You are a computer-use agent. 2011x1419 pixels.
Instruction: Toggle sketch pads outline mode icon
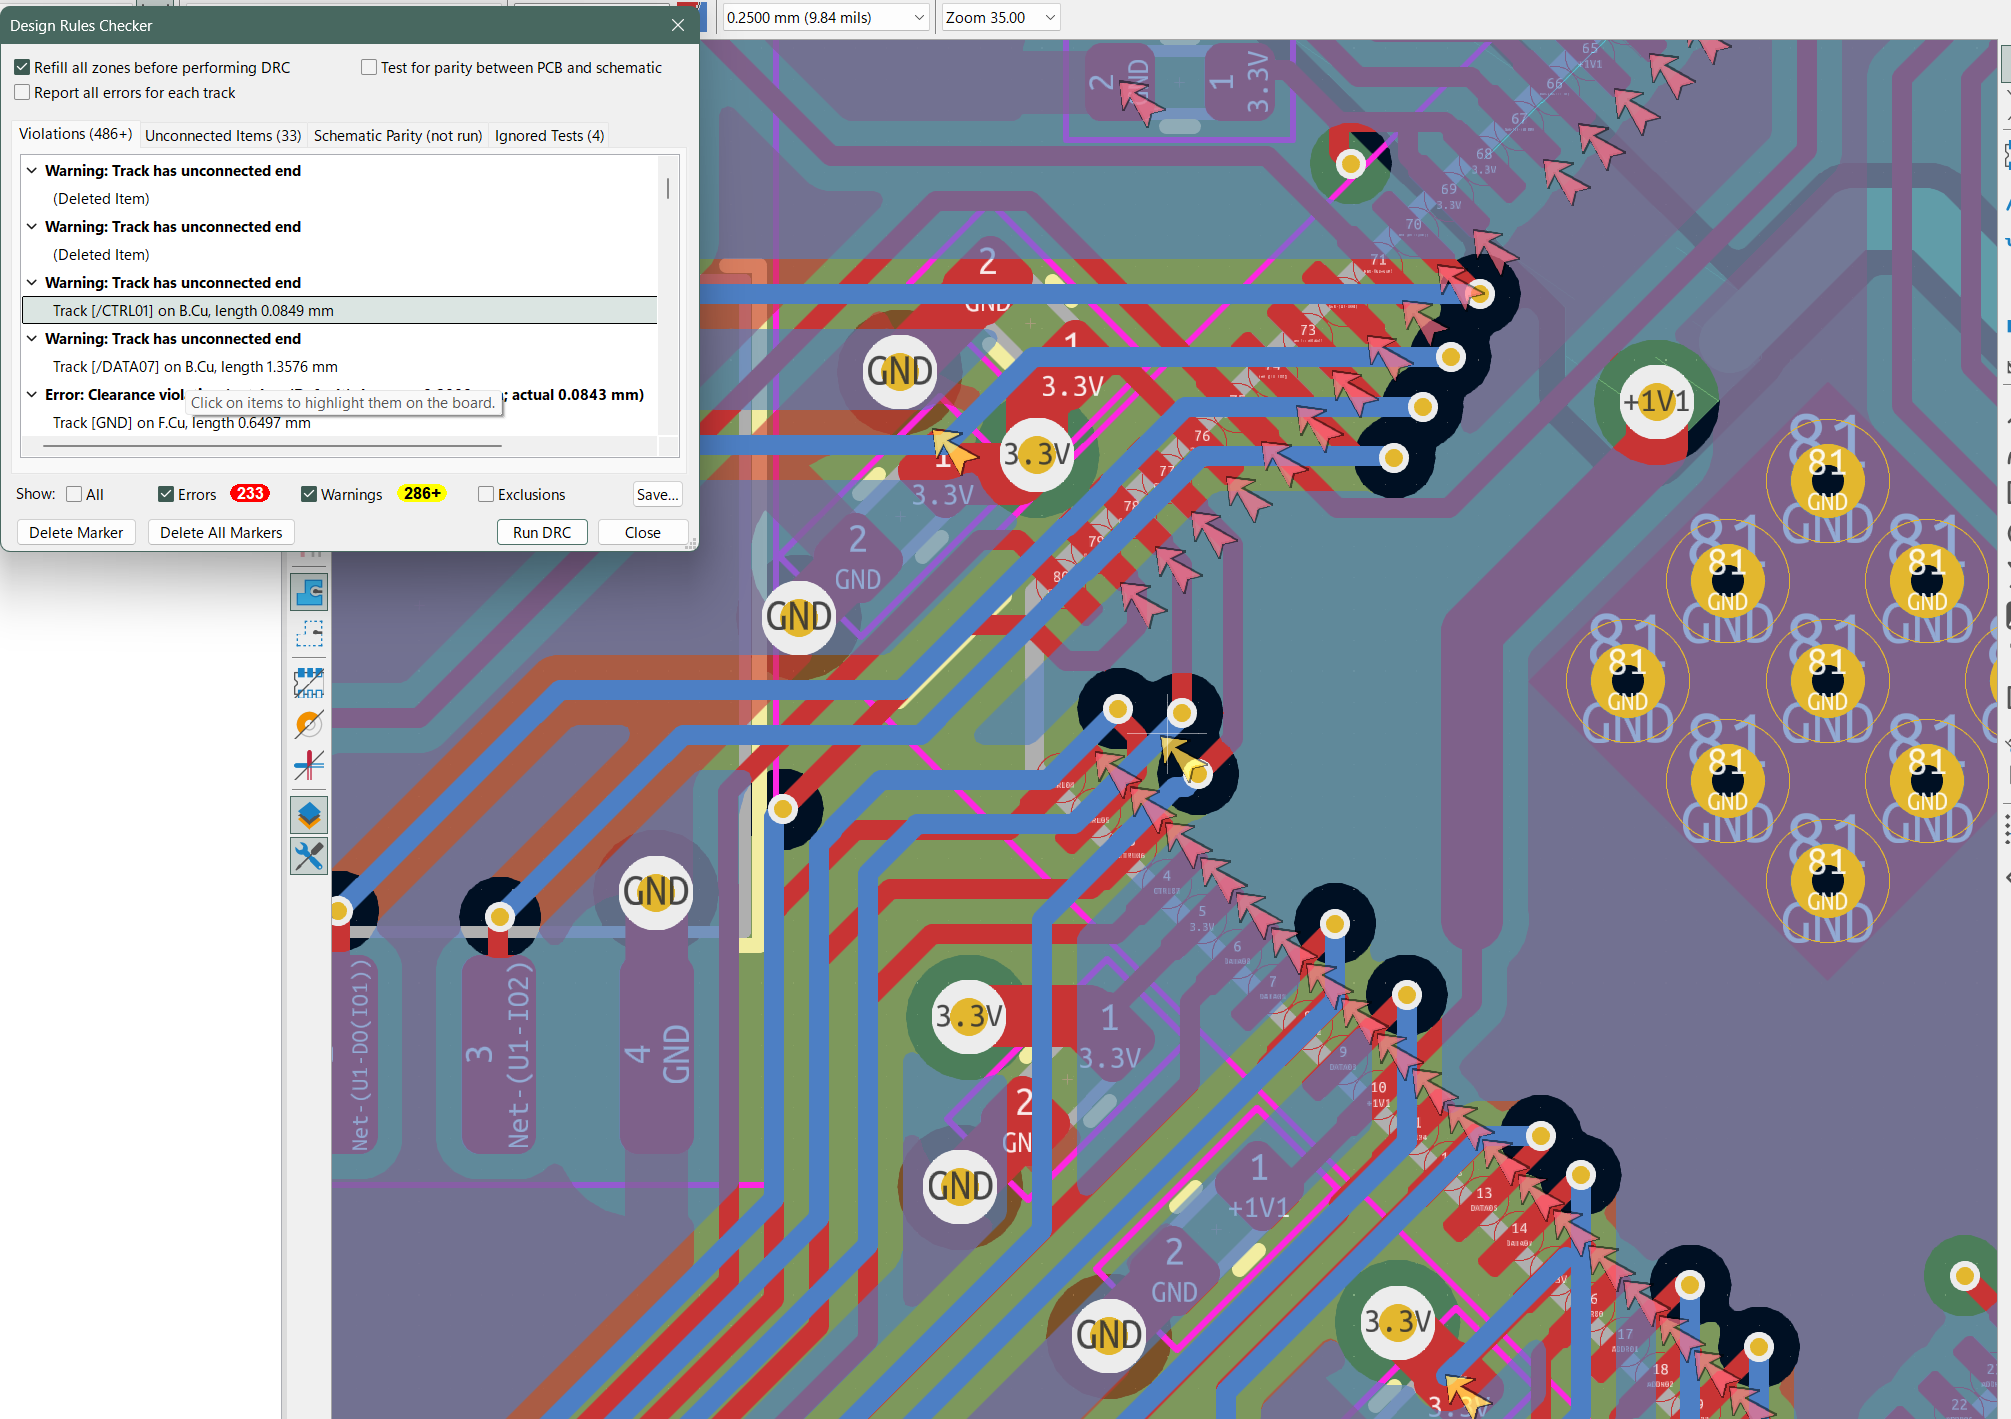coord(309,683)
